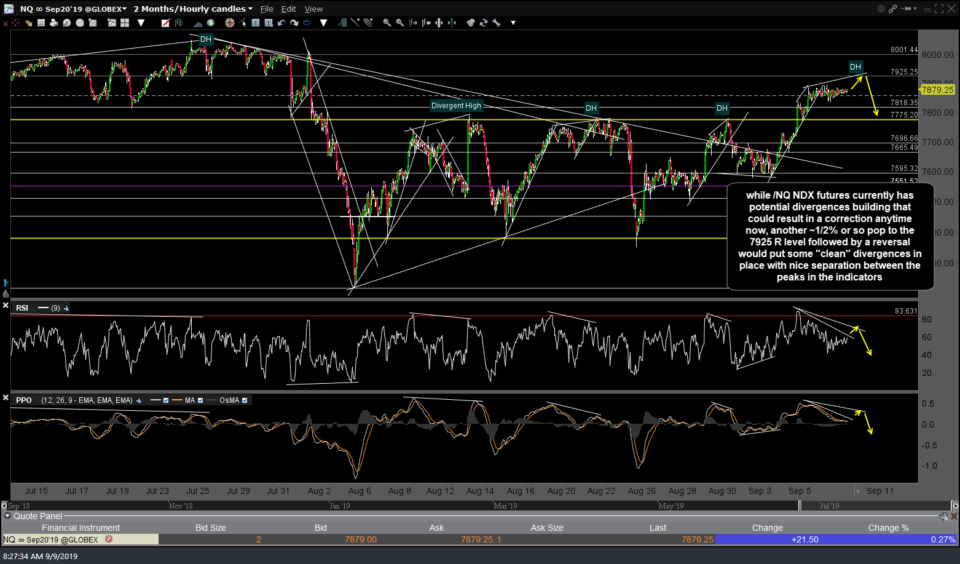Click the PPO indicator label
Viewport: 960px width, 564px height.
[x=24, y=400]
